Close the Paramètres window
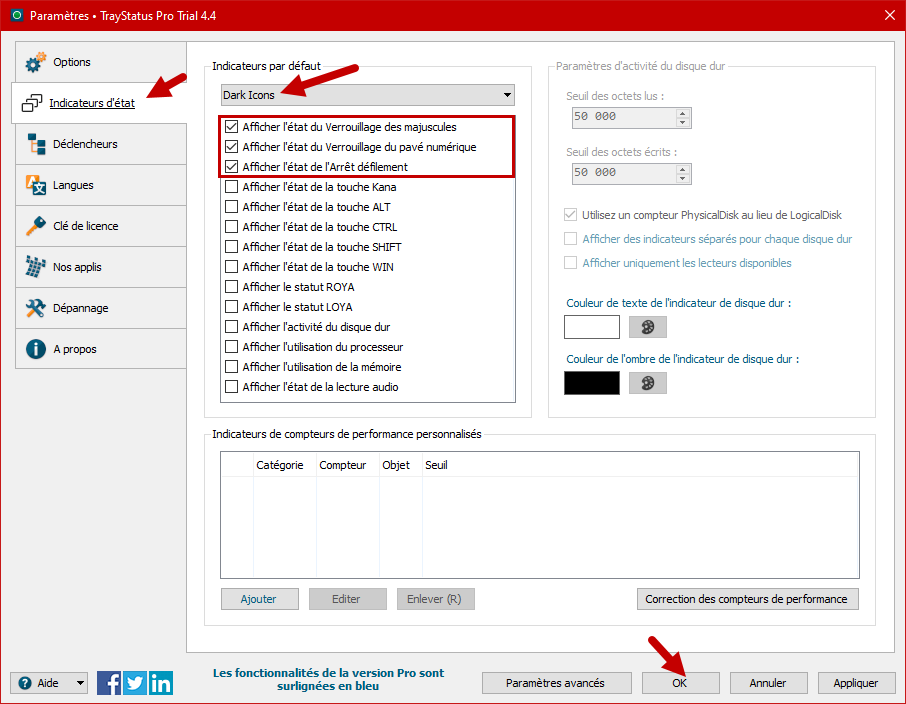Screen dimensions: 906x704 (890, 16)
